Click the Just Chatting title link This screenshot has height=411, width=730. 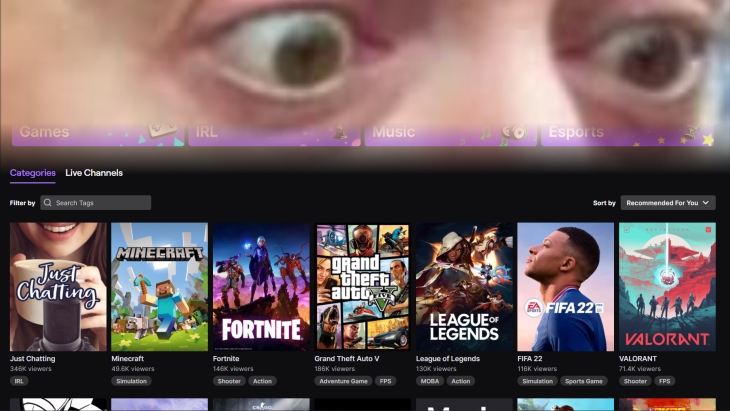click(x=33, y=358)
